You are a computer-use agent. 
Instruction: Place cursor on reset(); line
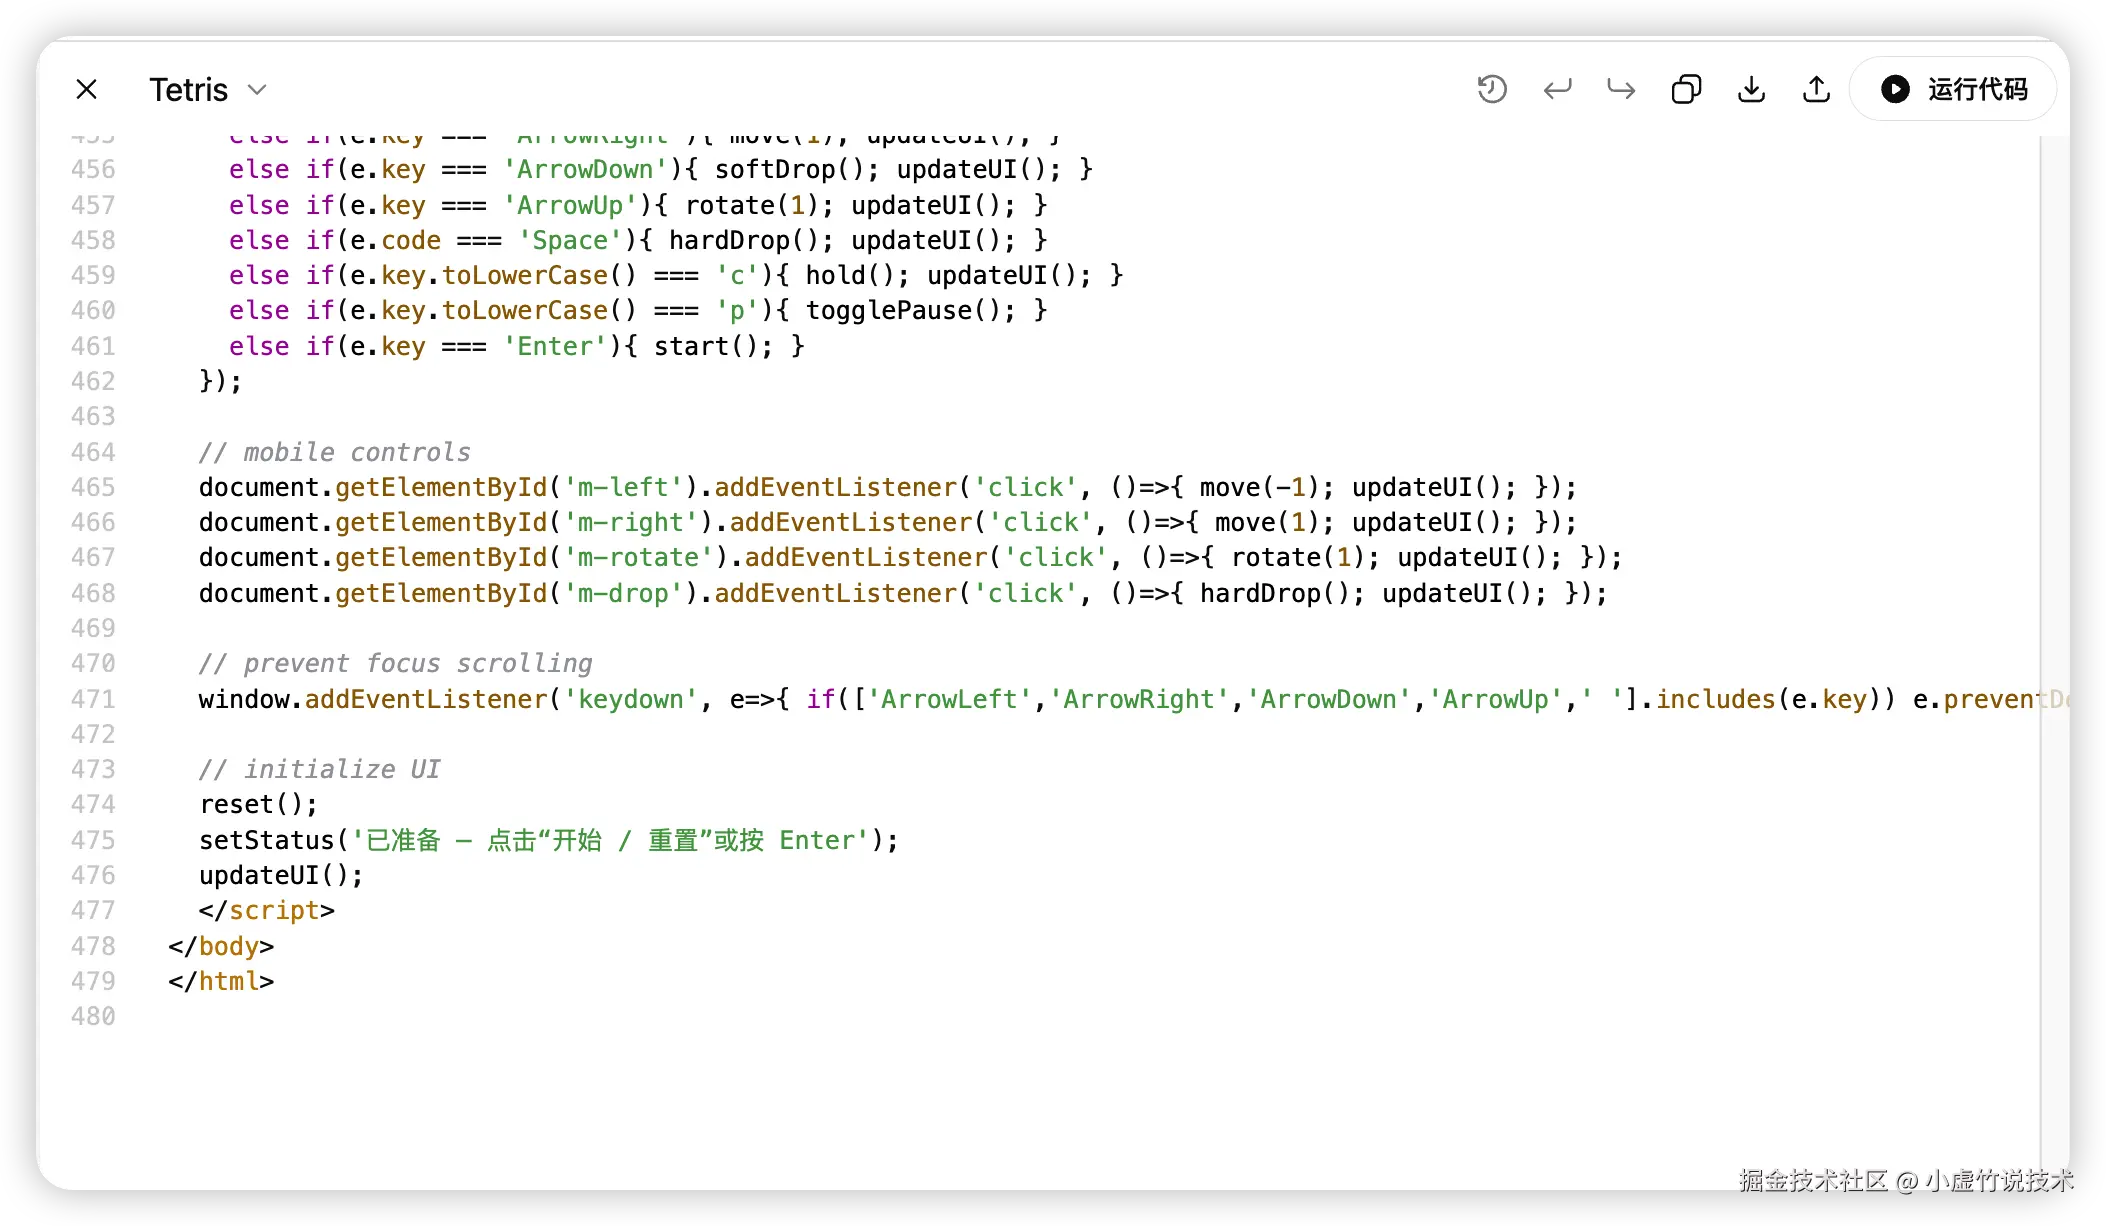258,804
